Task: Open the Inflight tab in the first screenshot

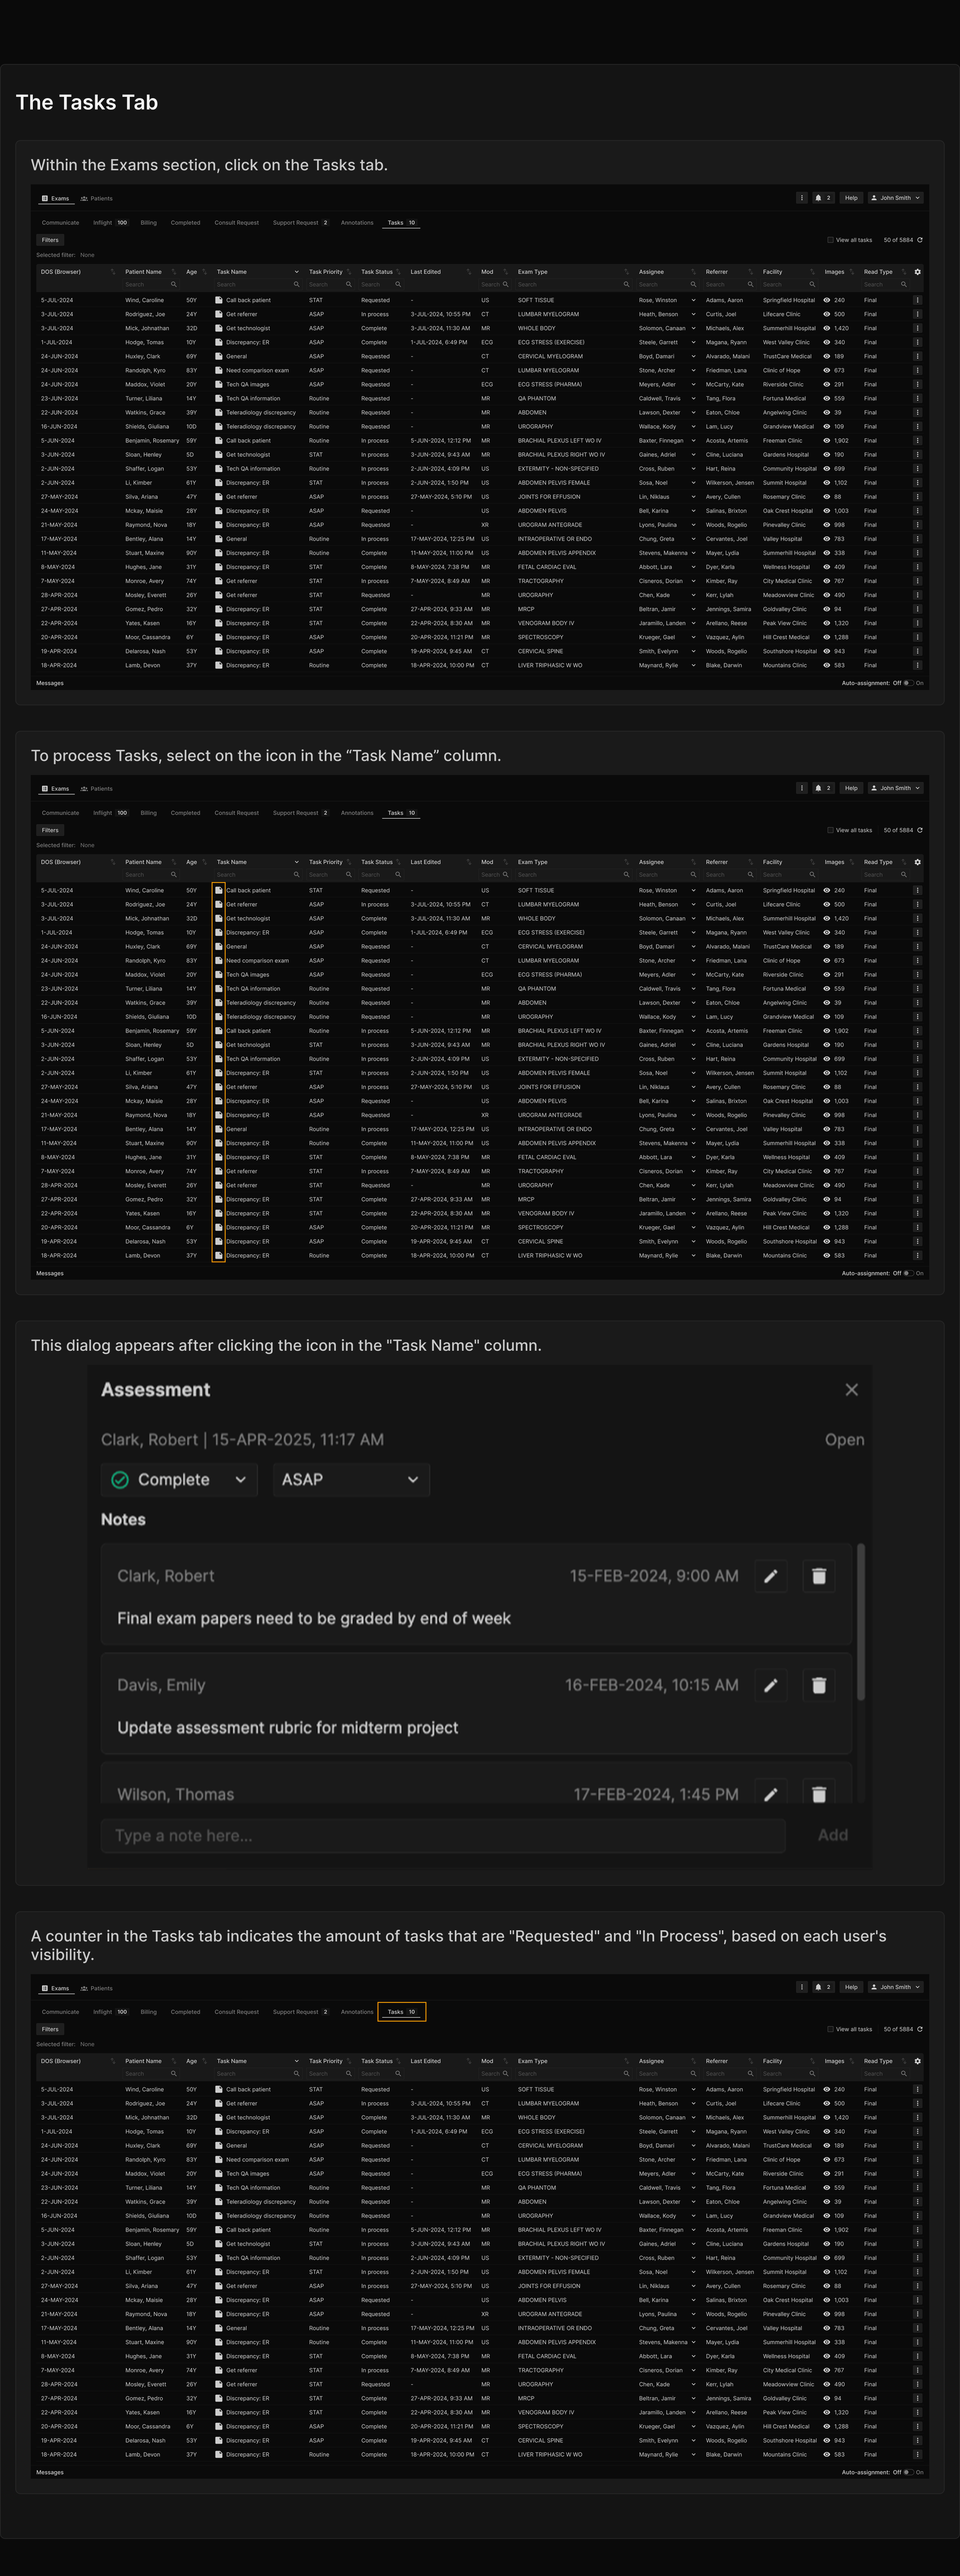Action: click(x=110, y=223)
